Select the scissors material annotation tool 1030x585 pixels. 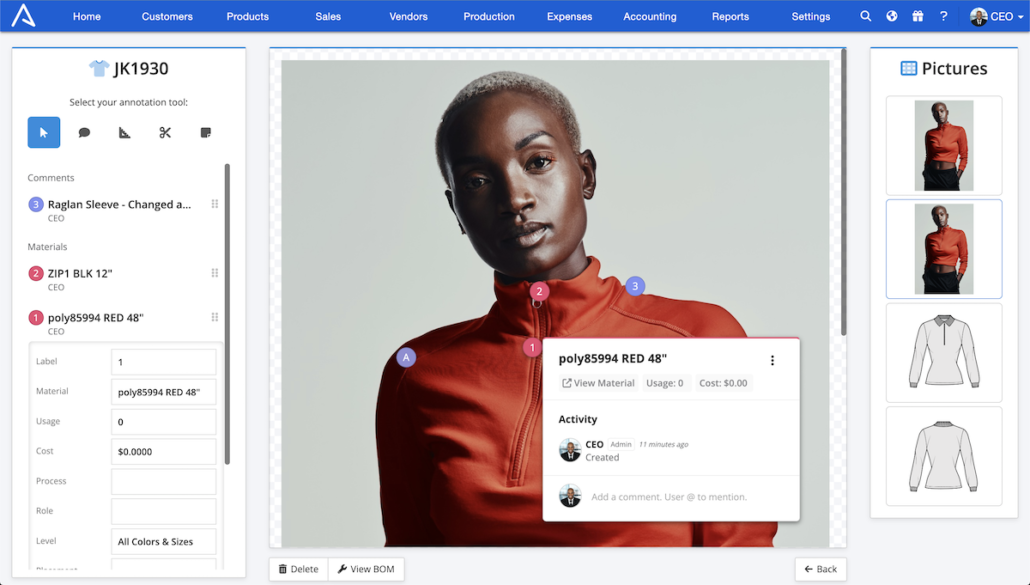point(165,133)
